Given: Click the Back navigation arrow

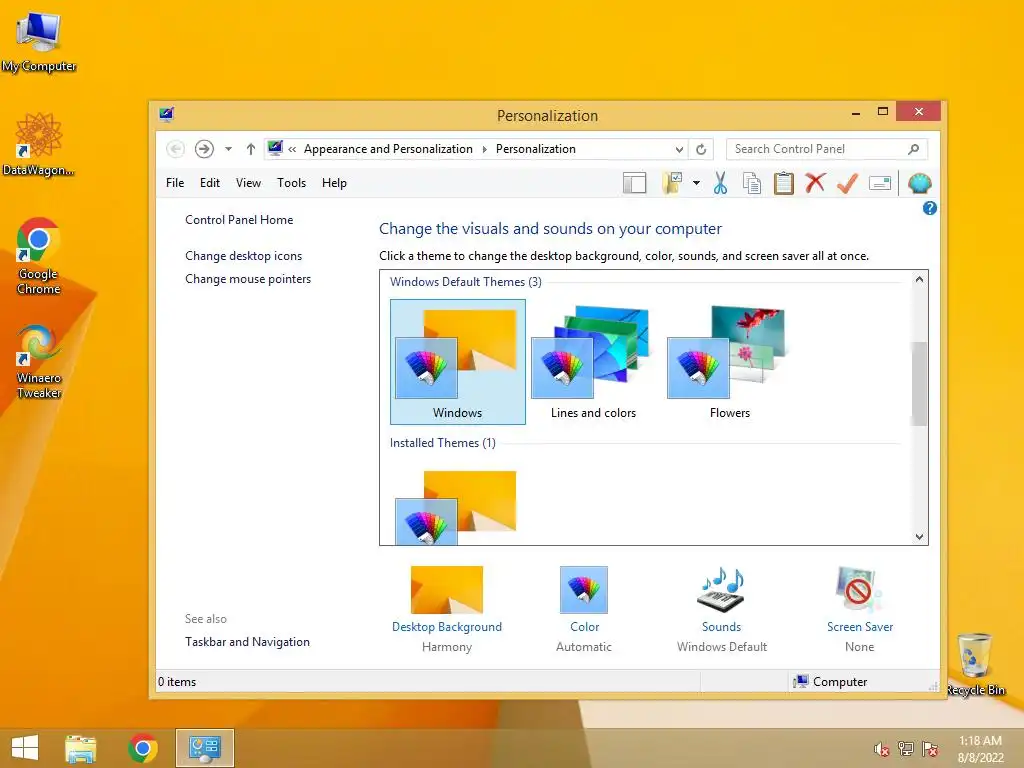Looking at the screenshot, I should point(175,149).
